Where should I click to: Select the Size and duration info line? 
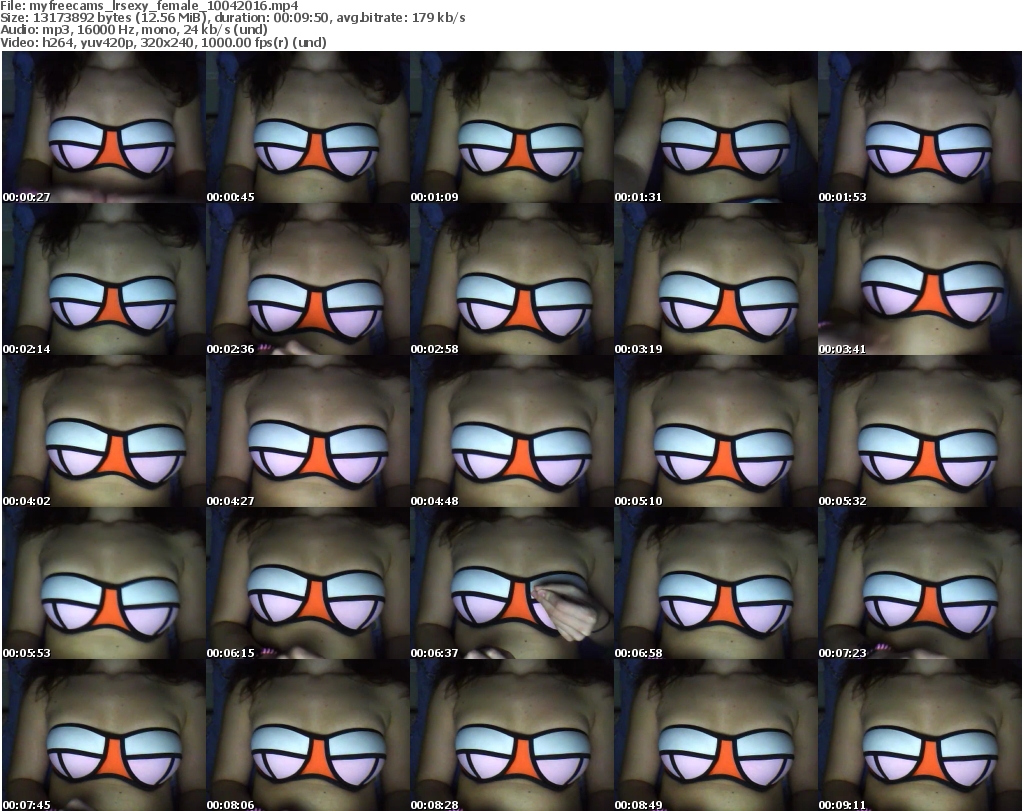pos(232,18)
